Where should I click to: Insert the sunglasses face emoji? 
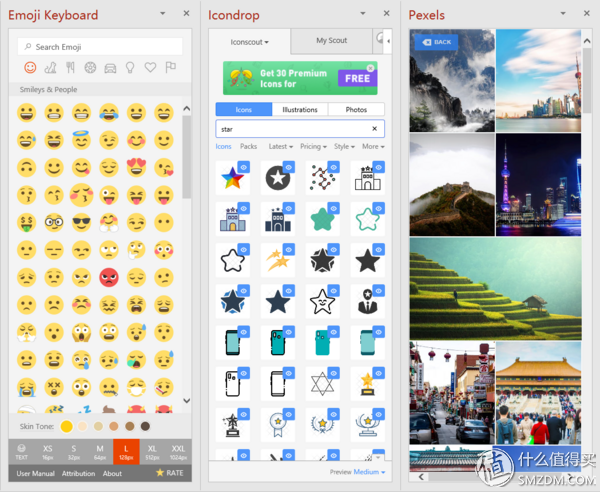[82, 222]
